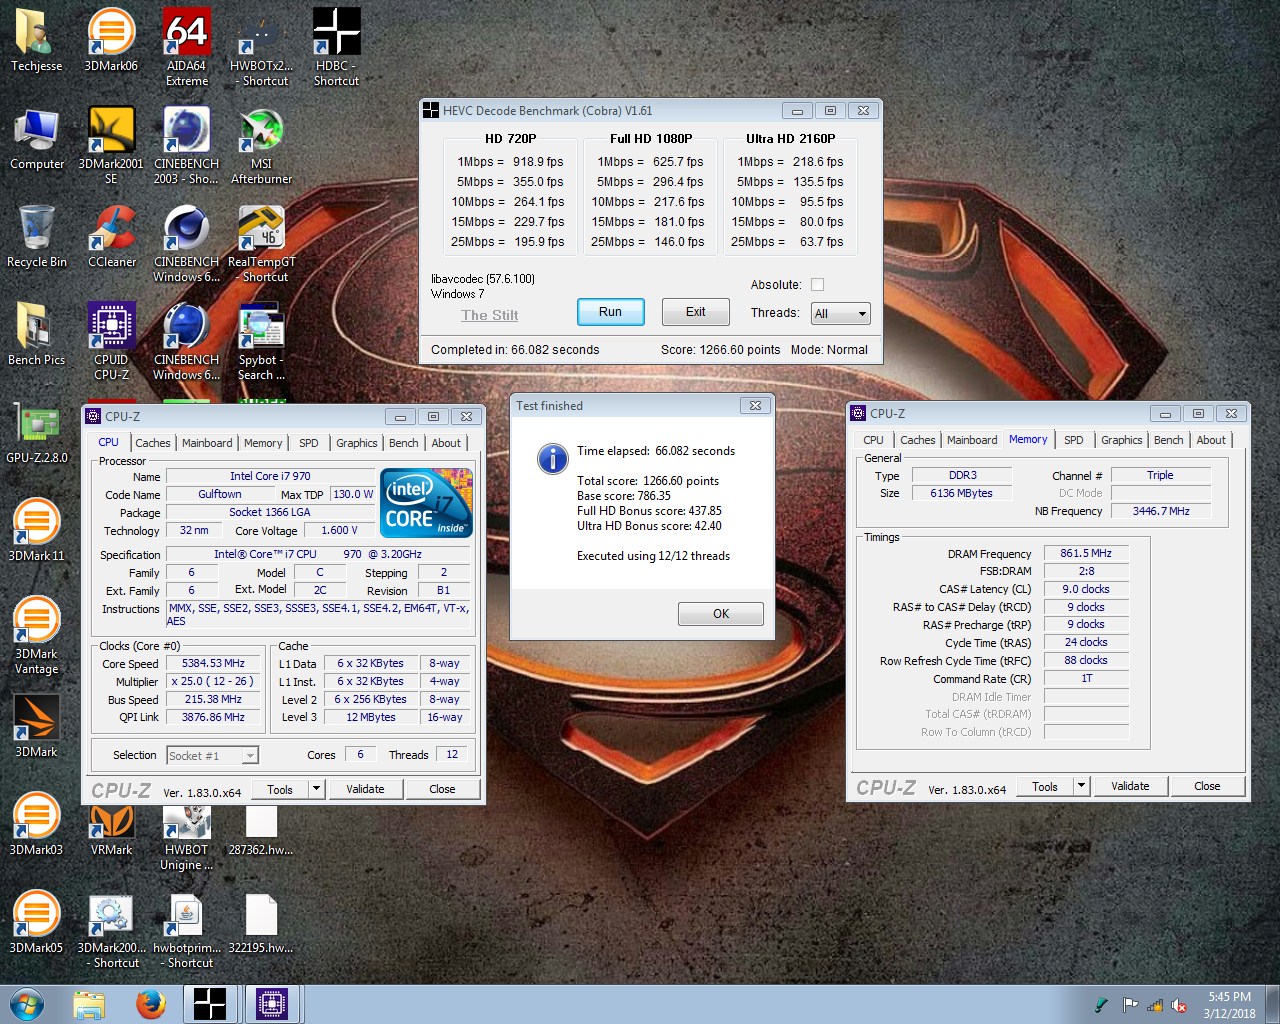Click Close button in memory CPU-Z window
The height and width of the screenshot is (1024, 1280).
pos(1207,786)
